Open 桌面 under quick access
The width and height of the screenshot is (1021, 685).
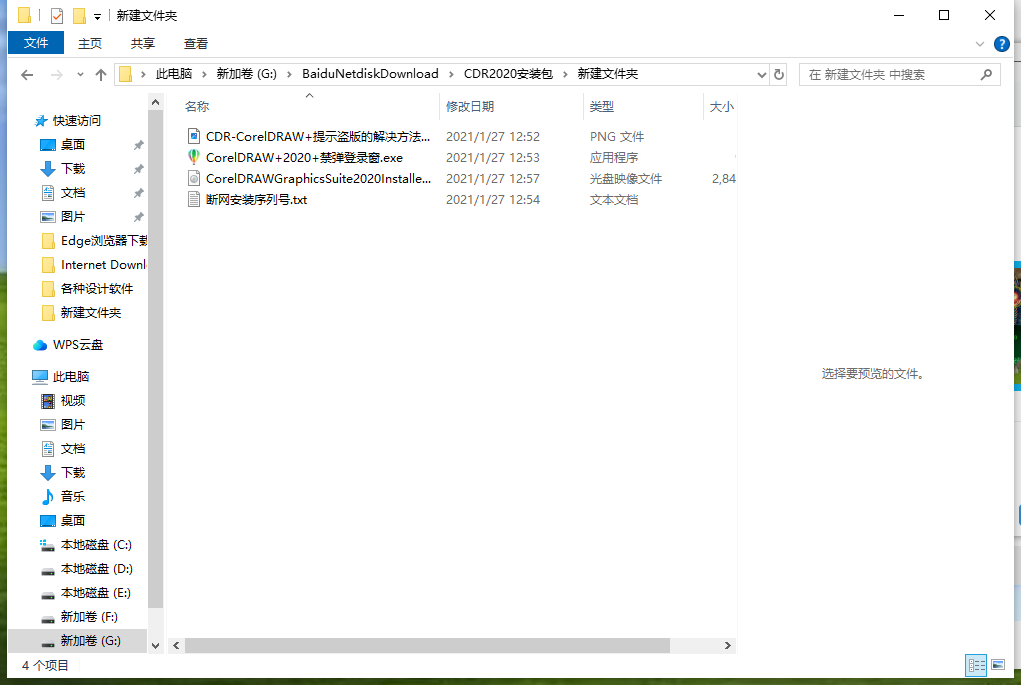(73, 145)
